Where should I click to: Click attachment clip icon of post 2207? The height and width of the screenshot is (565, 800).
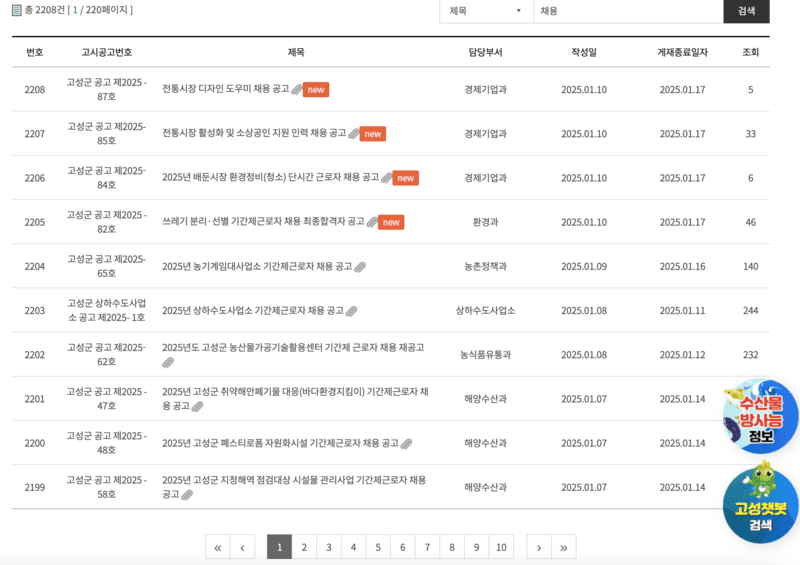click(x=354, y=134)
